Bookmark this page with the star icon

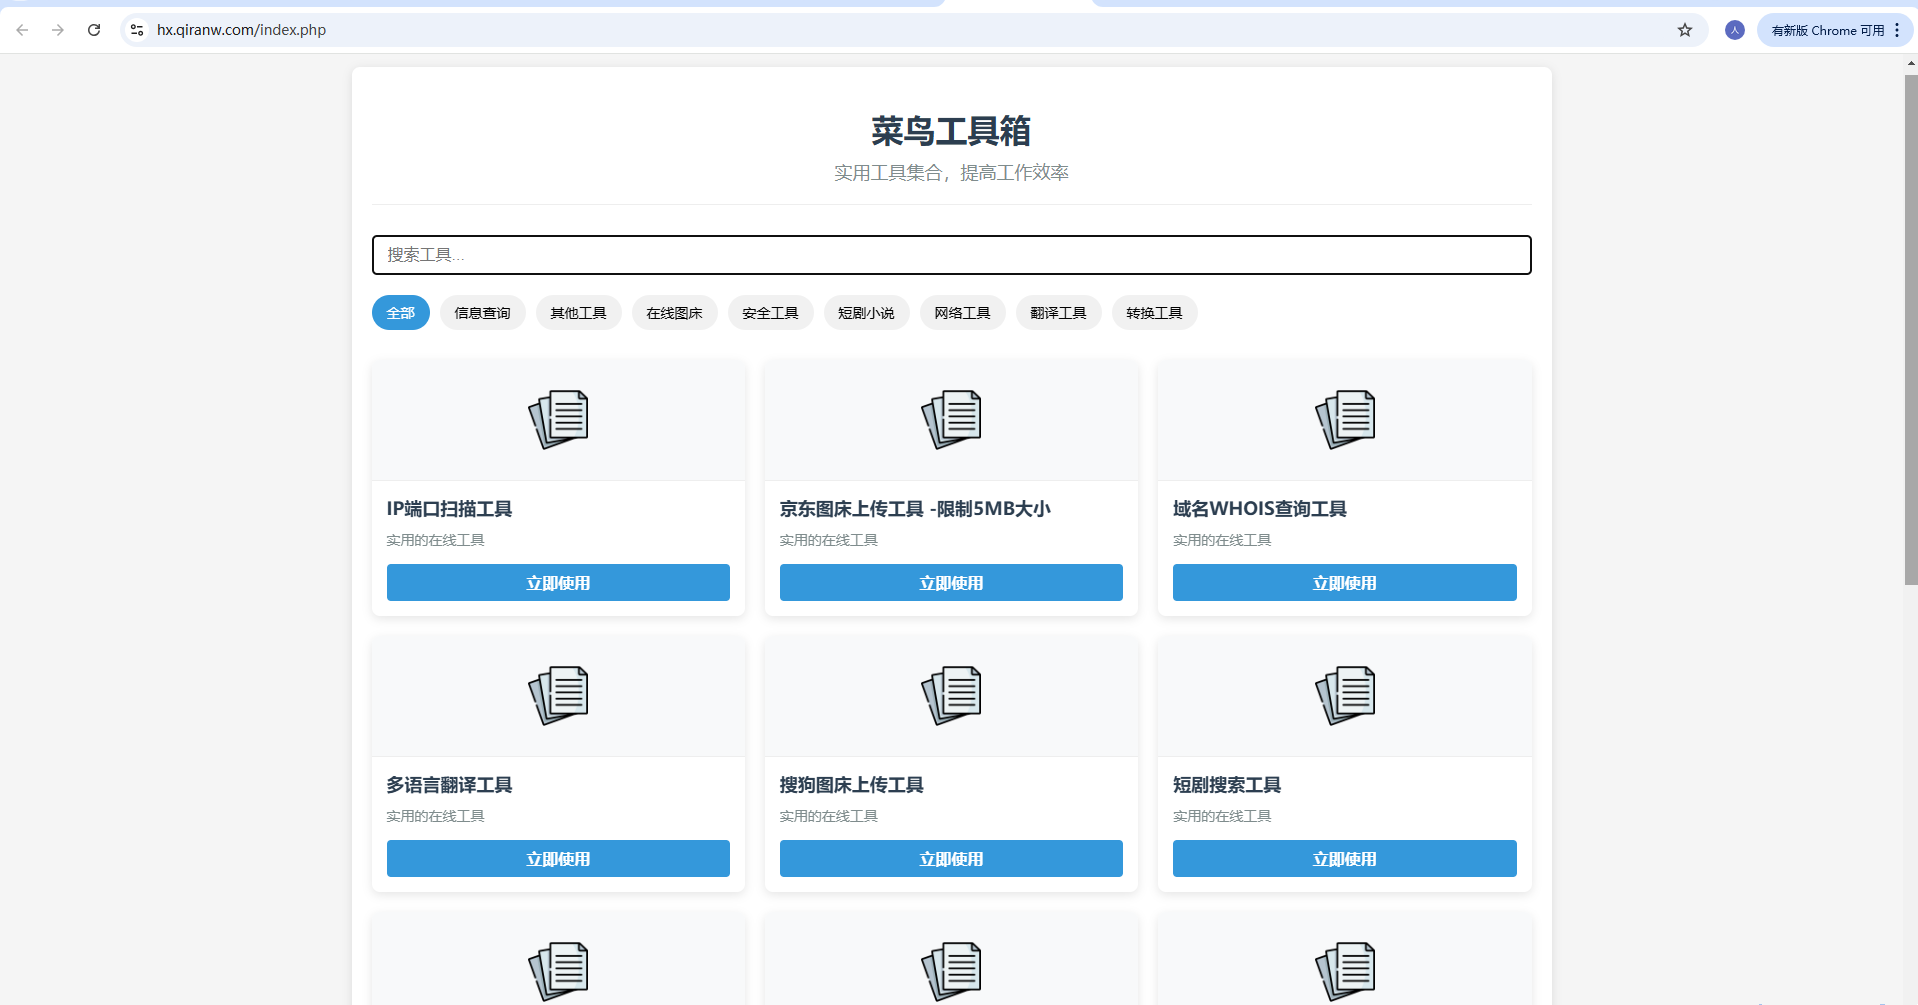coord(1685,30)
